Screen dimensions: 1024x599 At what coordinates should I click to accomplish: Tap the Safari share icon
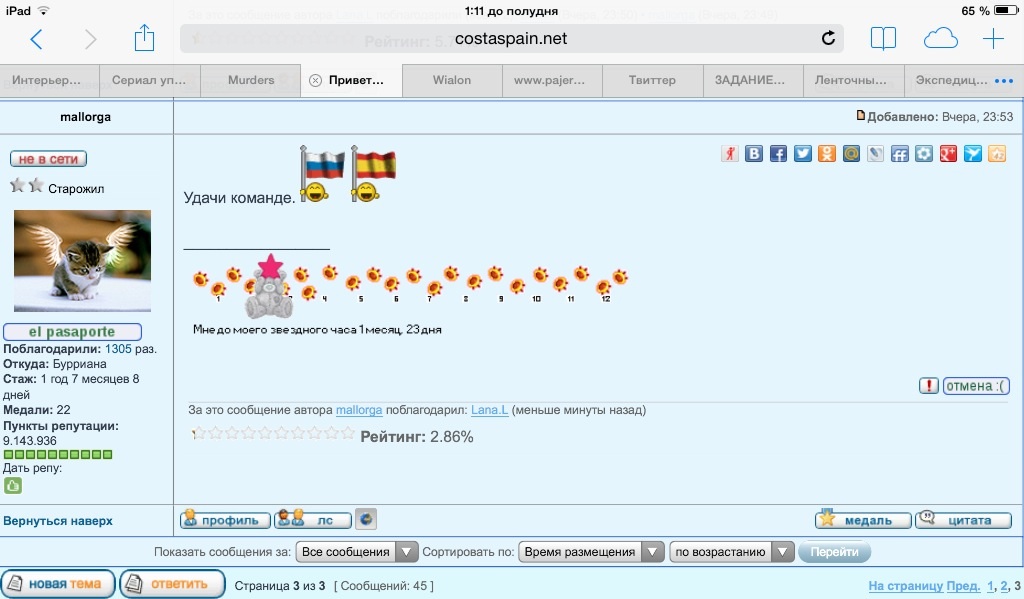[x=144, y=38]
